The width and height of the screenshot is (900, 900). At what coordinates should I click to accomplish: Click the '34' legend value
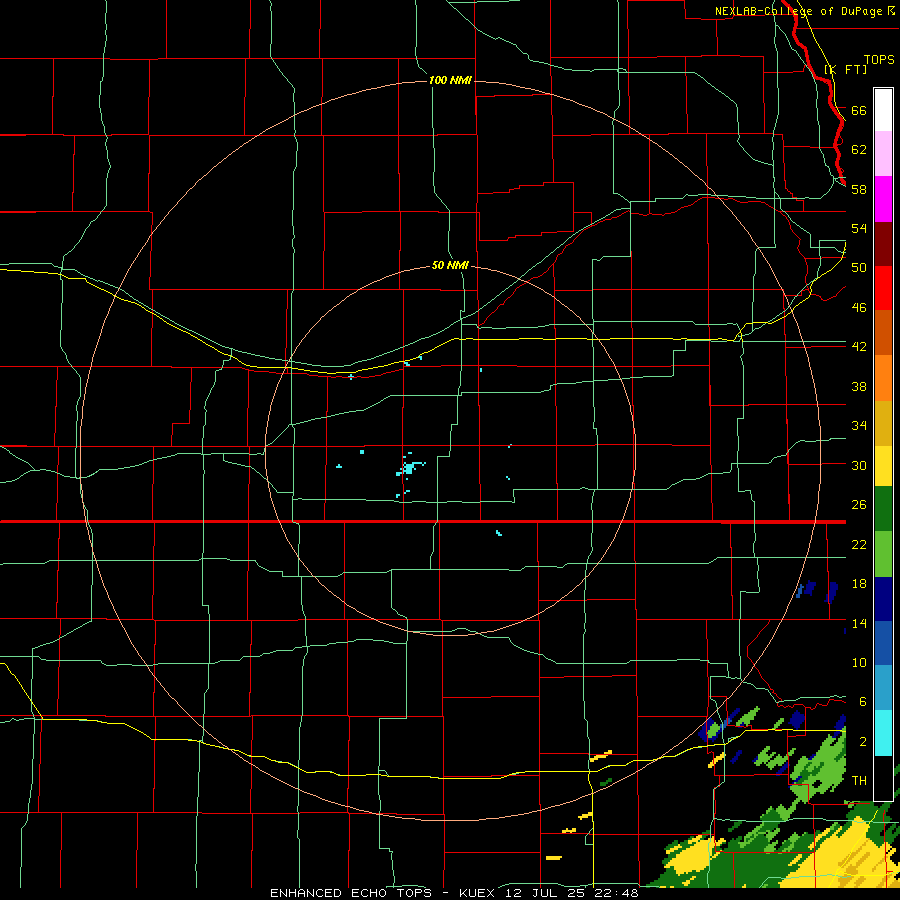pos(859,426)
